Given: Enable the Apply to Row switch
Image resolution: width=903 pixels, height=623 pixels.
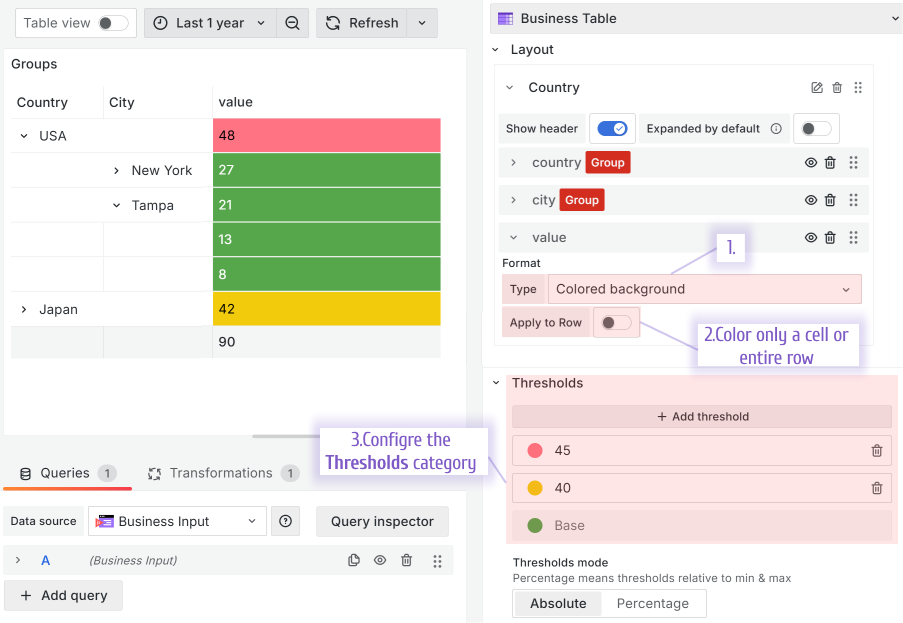Looking at the screenshot, I should tap(616, 323).
